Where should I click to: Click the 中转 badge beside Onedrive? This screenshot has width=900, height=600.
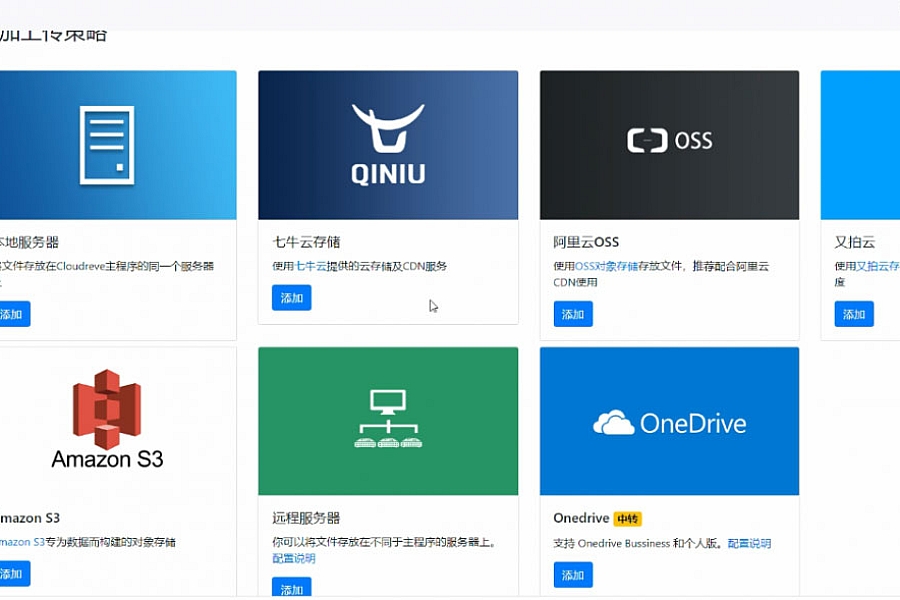click(x=627, y=519)
